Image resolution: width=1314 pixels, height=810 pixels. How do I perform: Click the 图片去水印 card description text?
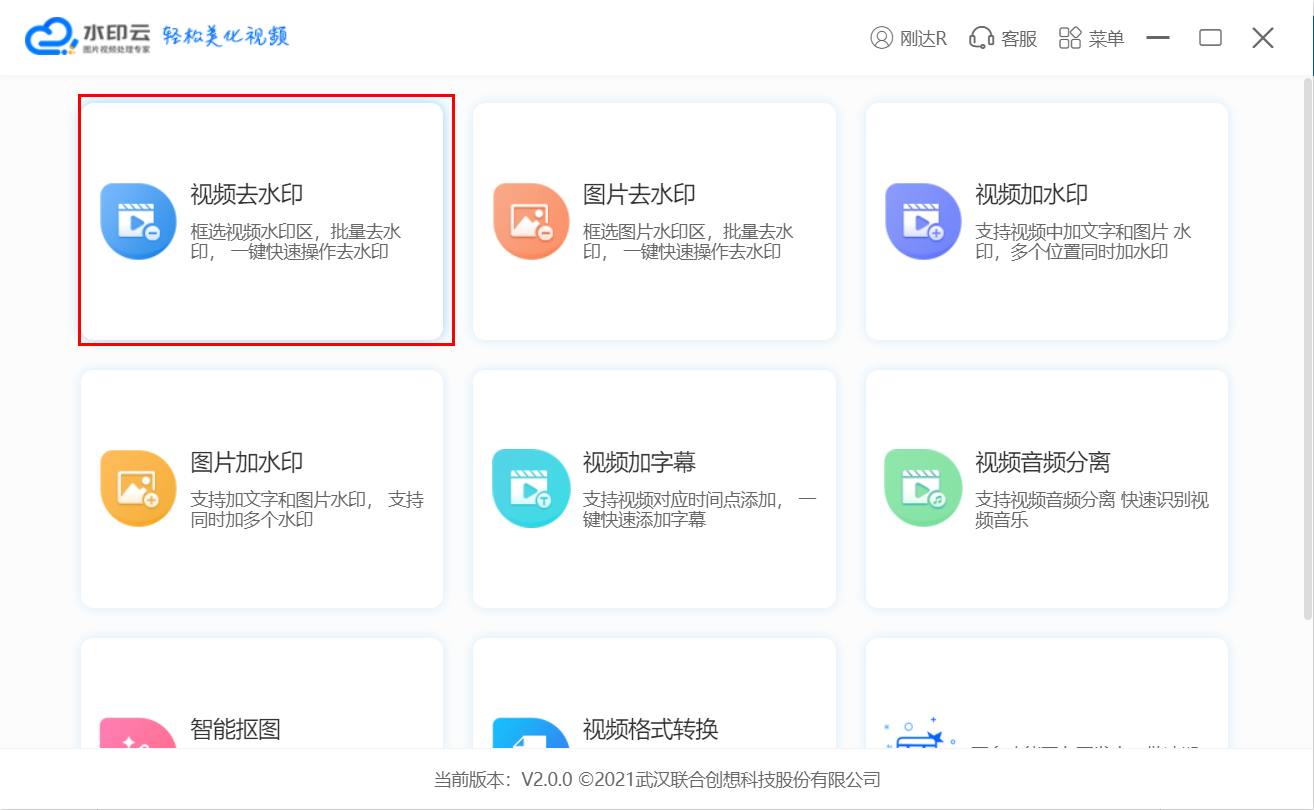tap(688, 242)
